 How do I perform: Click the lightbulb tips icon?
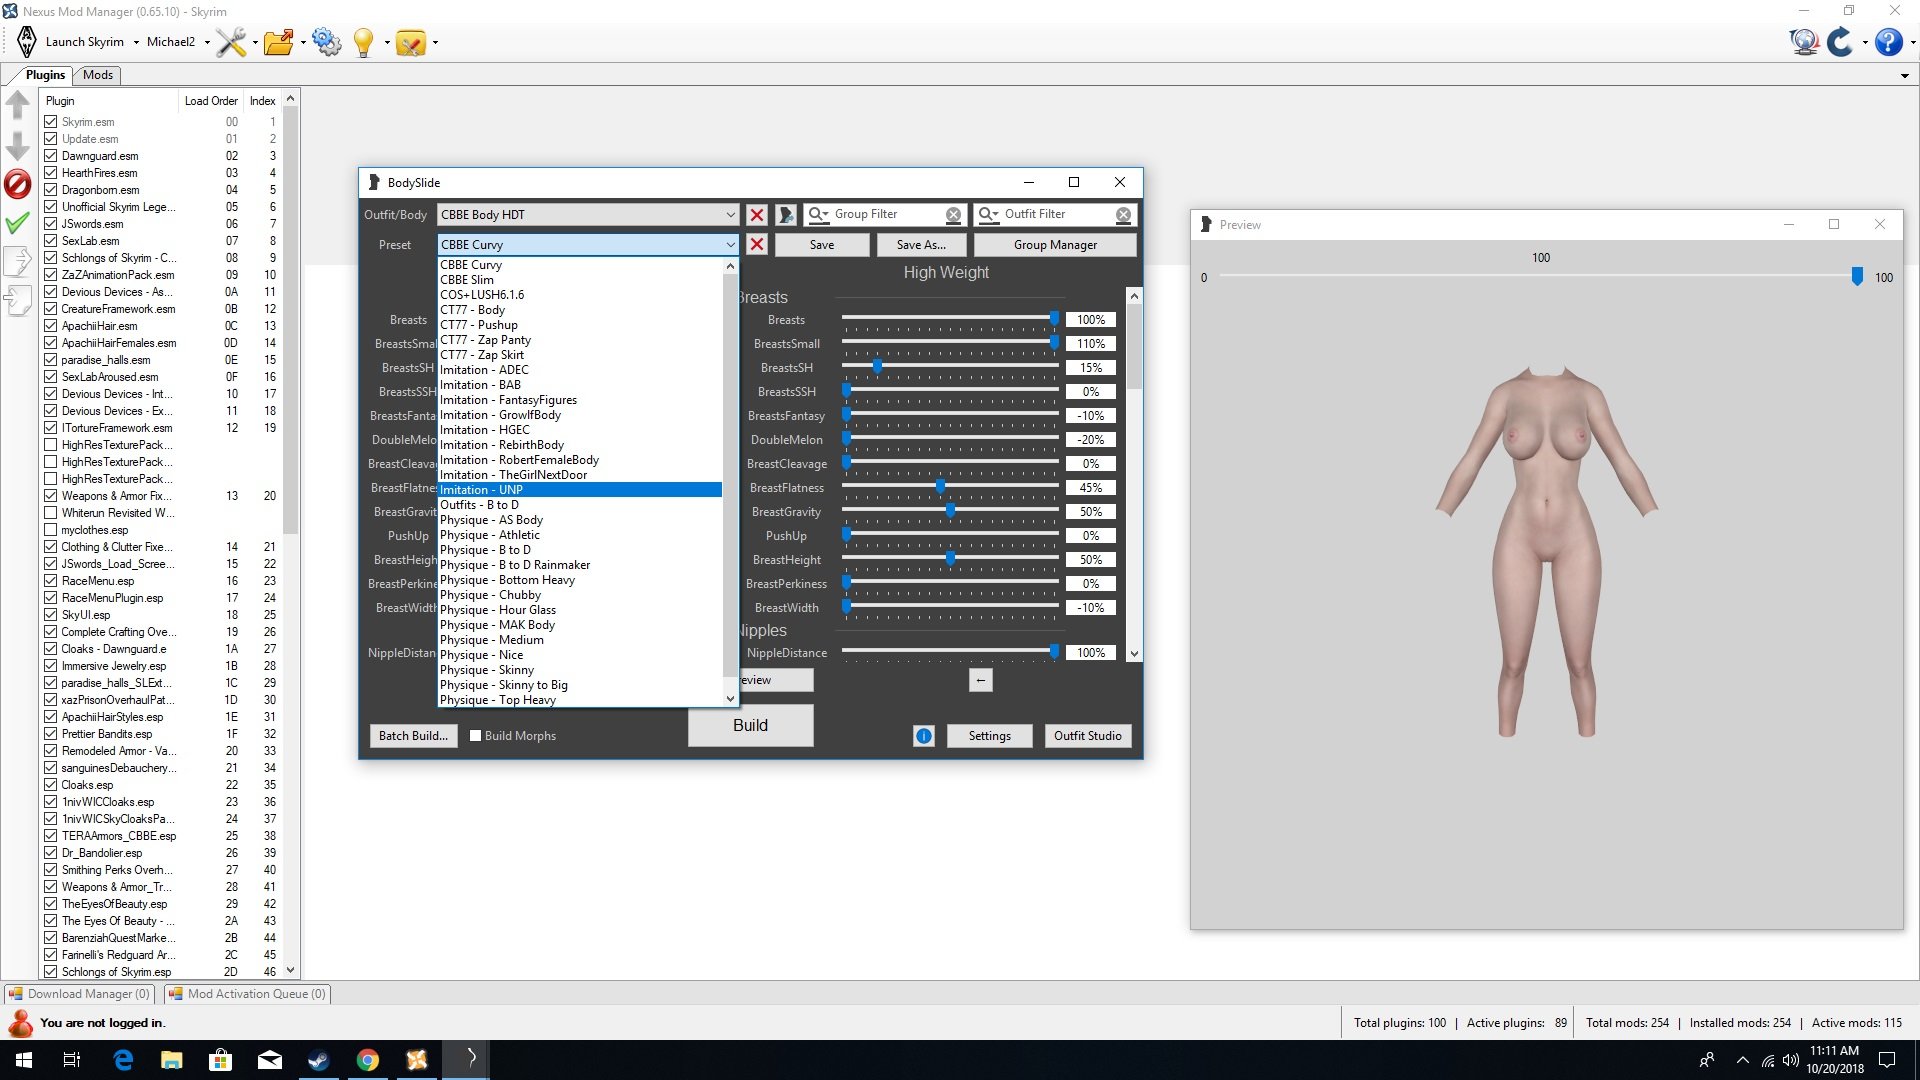364,42
